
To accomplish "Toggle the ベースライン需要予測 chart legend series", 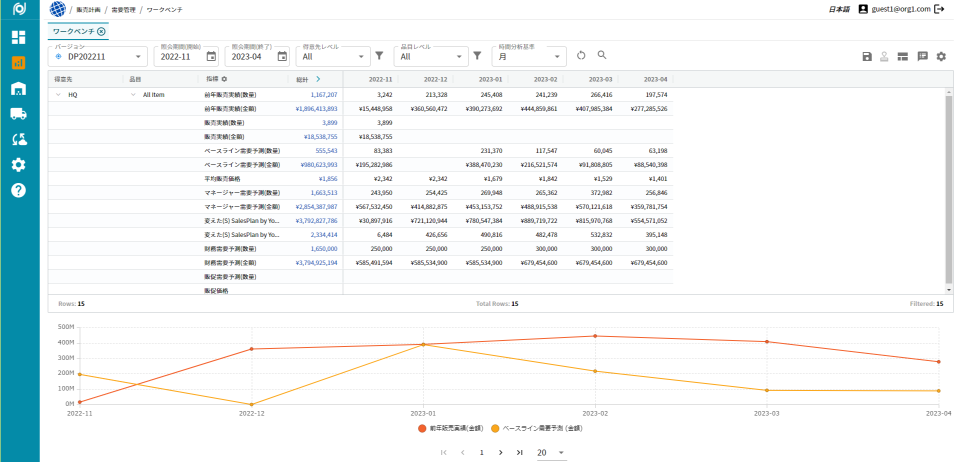I will point(541,427).
